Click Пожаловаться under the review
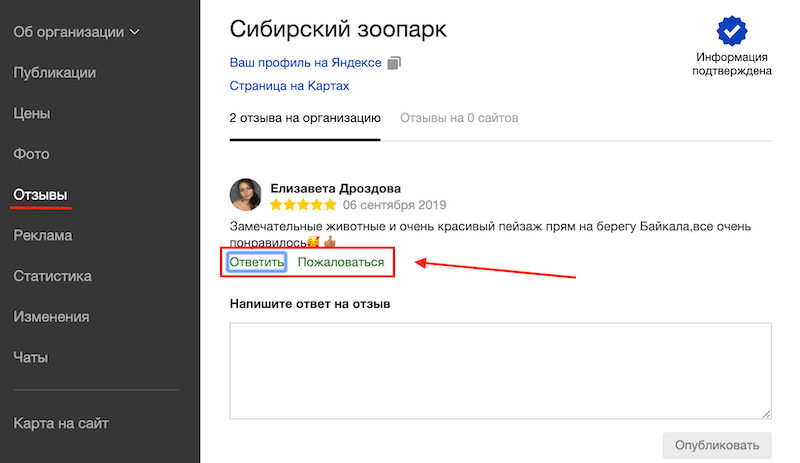Viewport: 800px width, 463px height. [341, 262]
